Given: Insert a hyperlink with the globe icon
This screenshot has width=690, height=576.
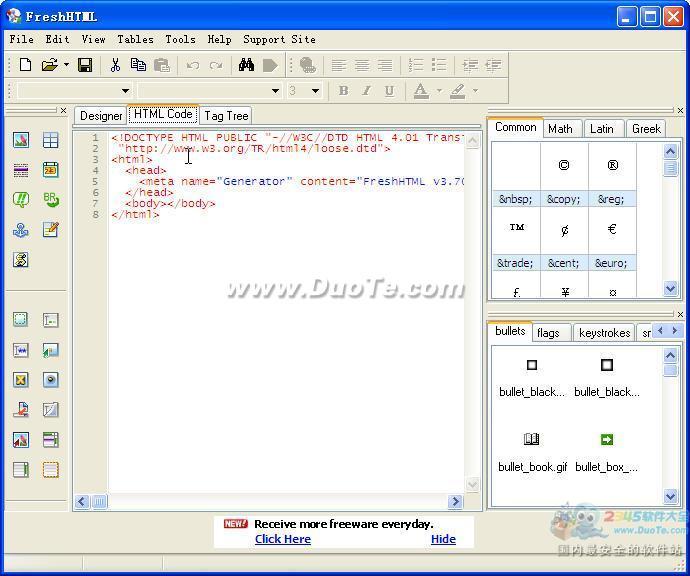Looking at the screenshot, I should pyautogui.click(x=308, y=66).
